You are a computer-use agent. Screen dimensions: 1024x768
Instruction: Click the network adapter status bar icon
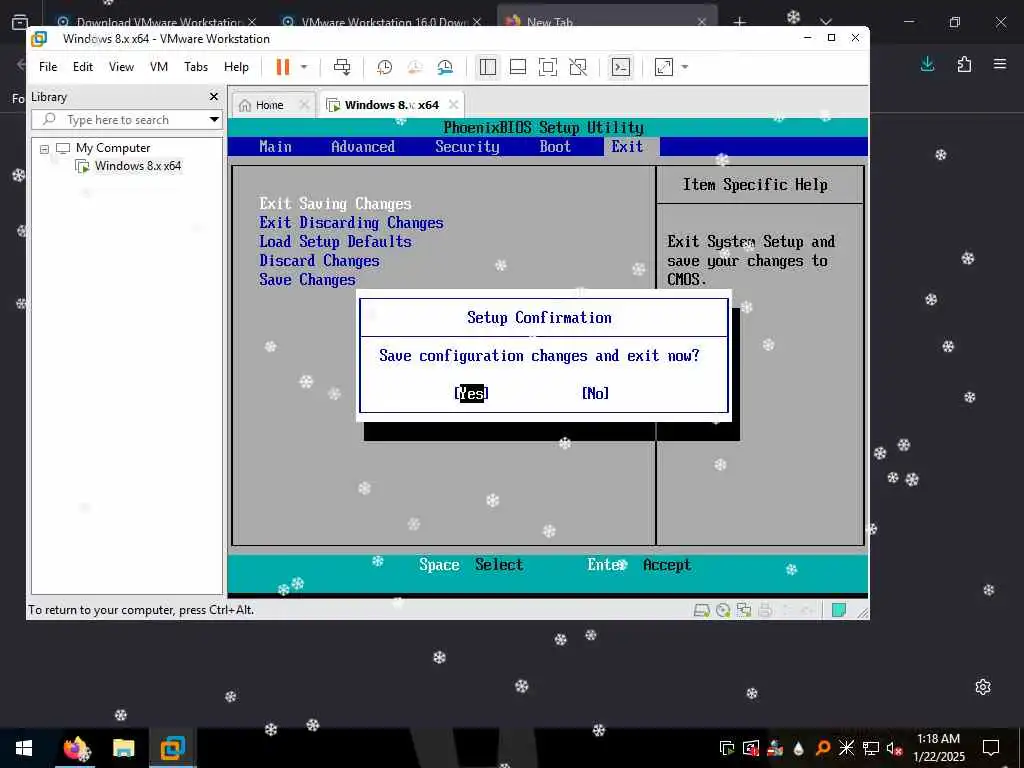[x=744, y=611]
